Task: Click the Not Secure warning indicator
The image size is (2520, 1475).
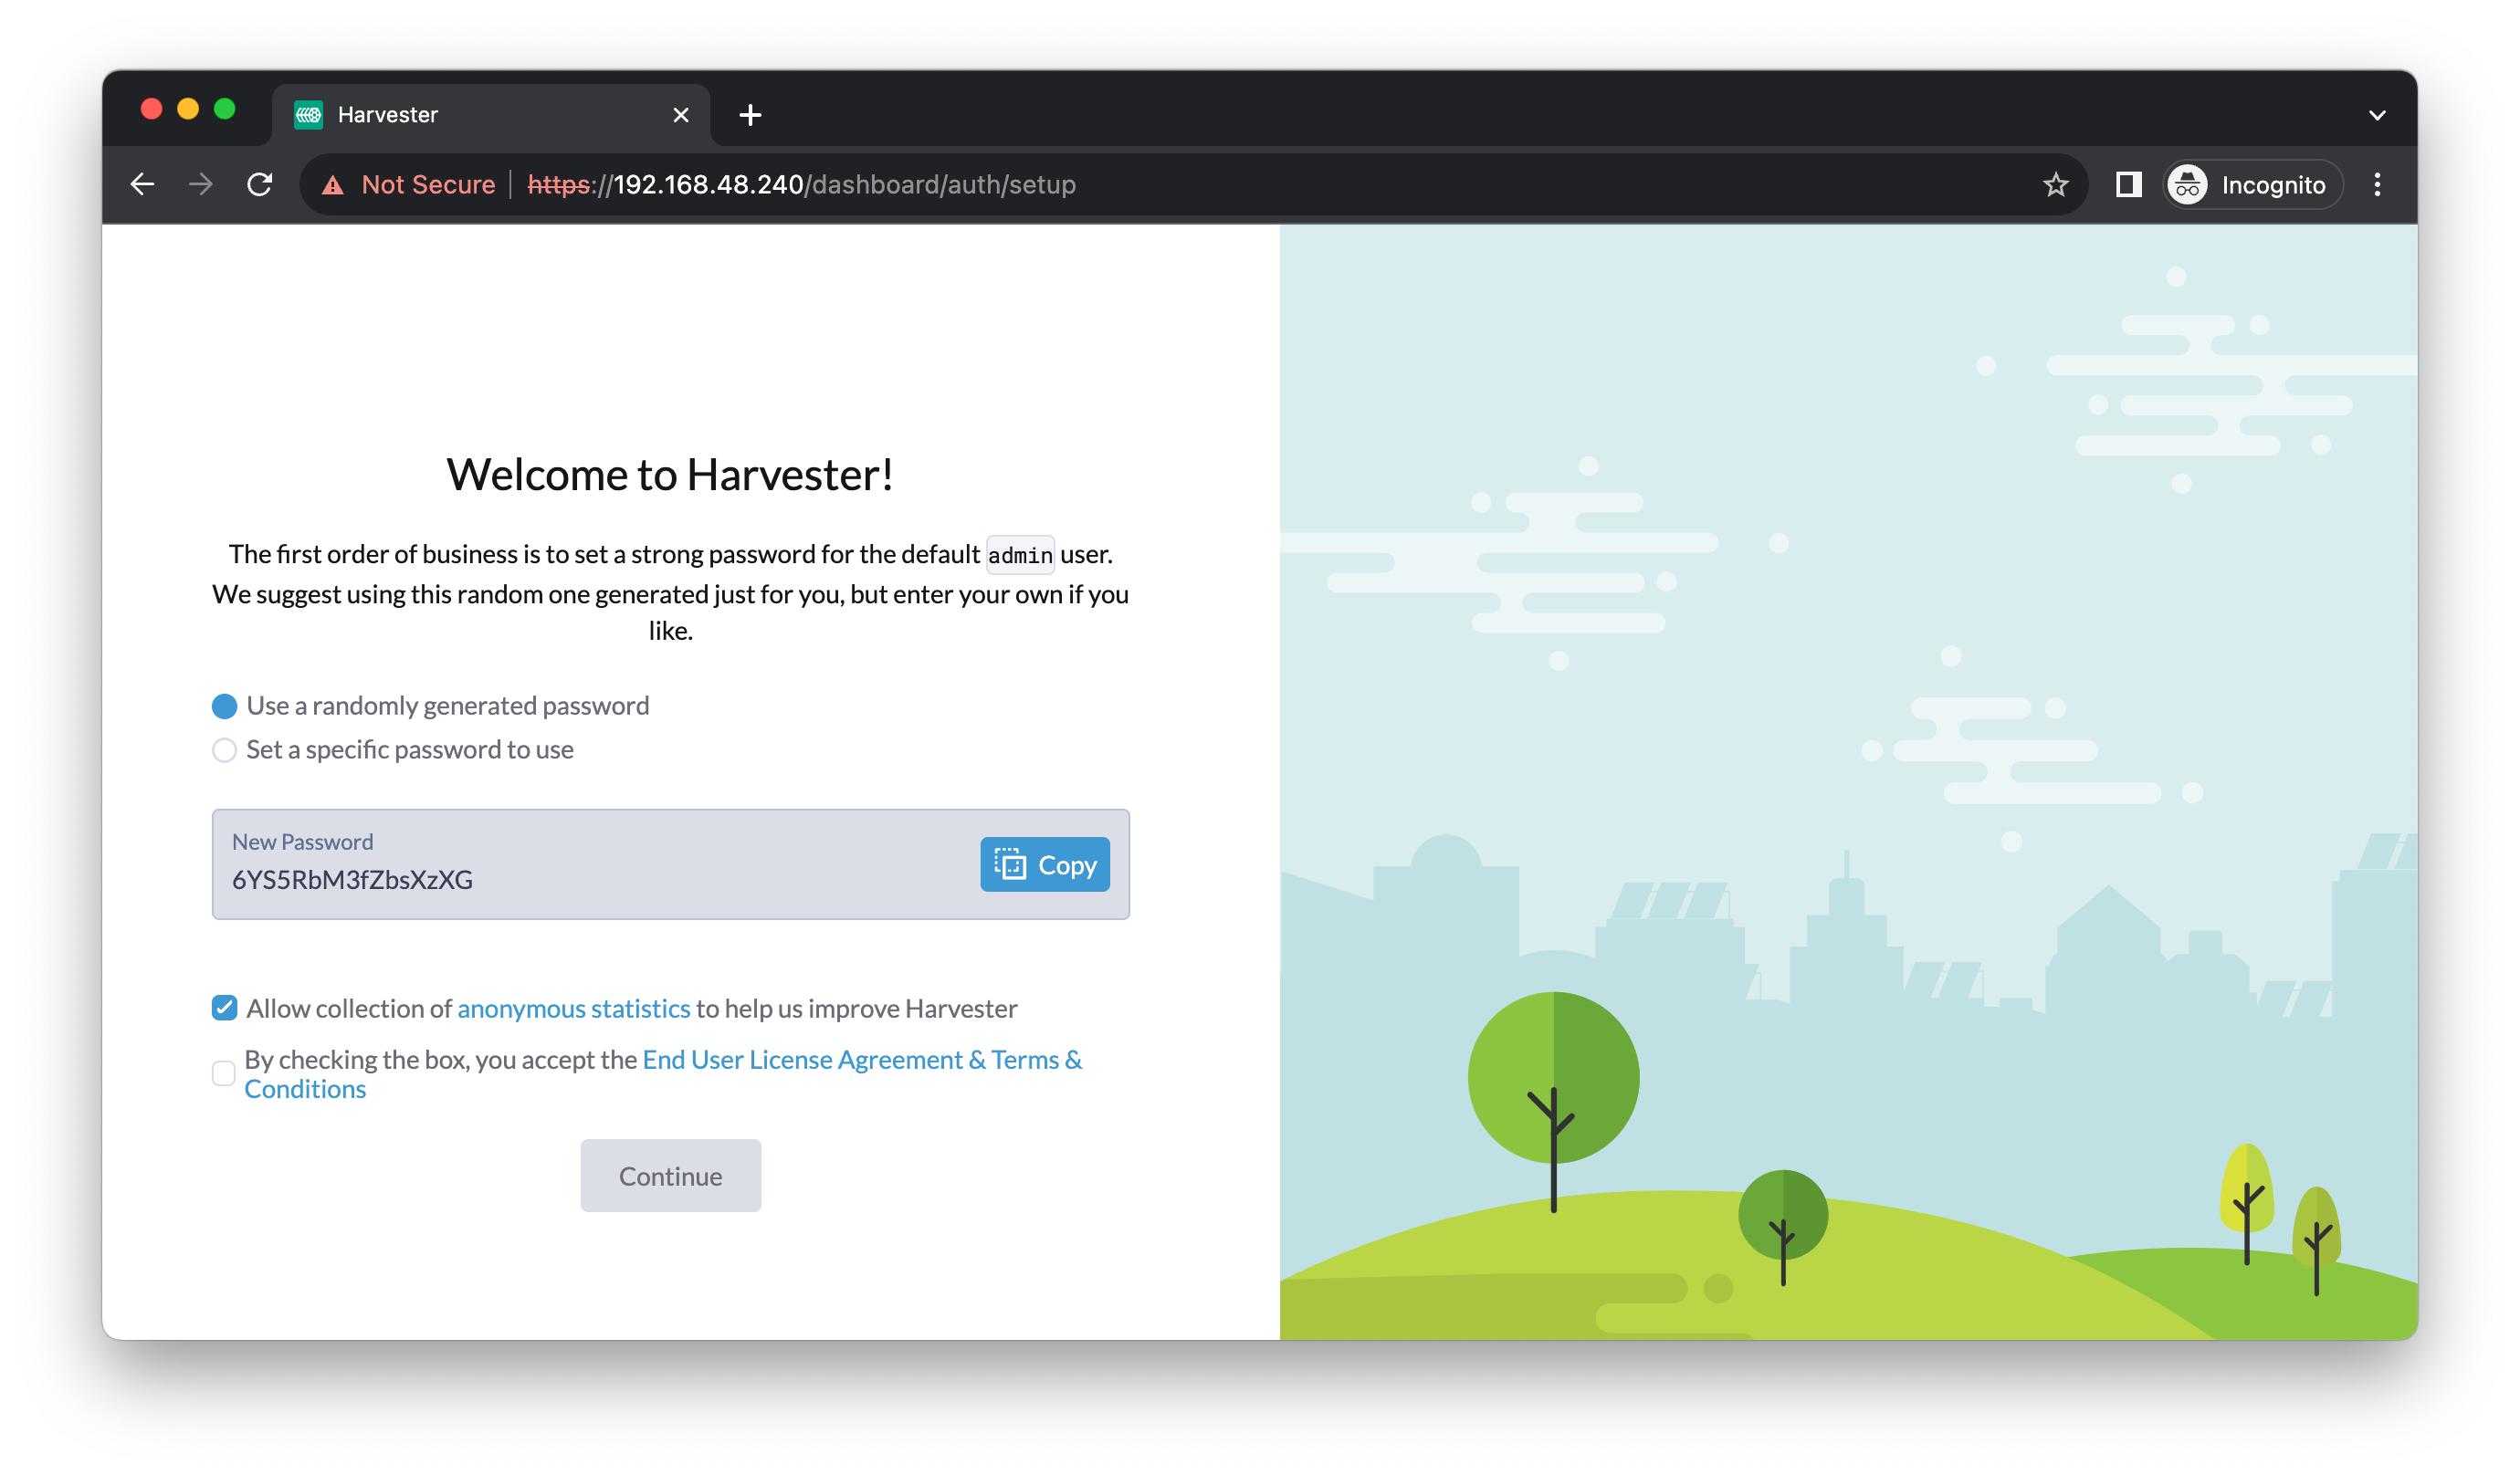Action: click(401, 184)
